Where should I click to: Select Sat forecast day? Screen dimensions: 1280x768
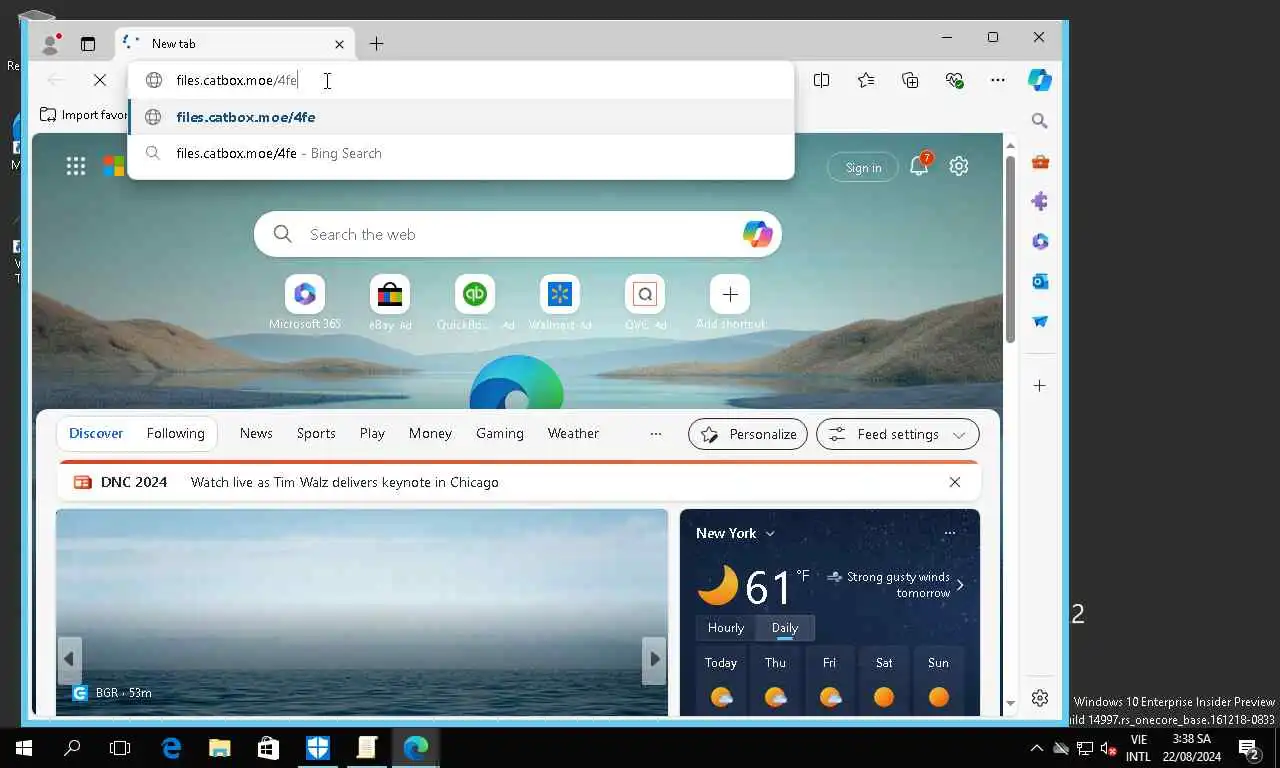[884, 680]
